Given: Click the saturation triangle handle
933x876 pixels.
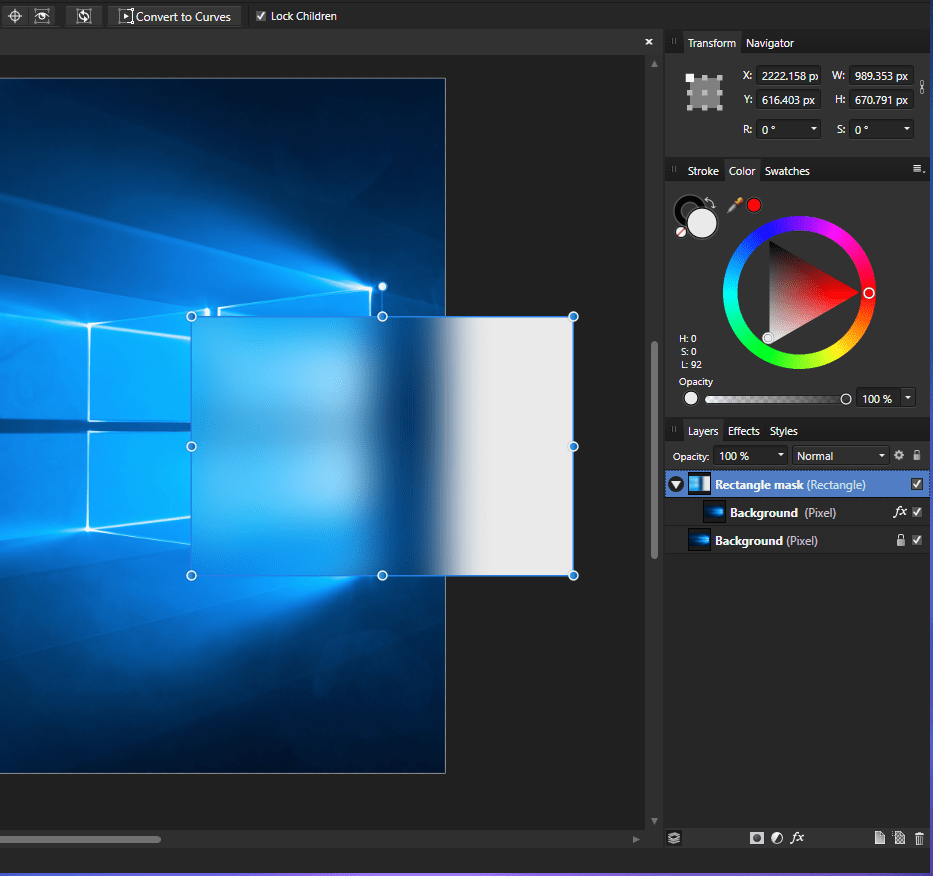Looking at the screenshot, I should pyautogui.click(x=768, y=338).
